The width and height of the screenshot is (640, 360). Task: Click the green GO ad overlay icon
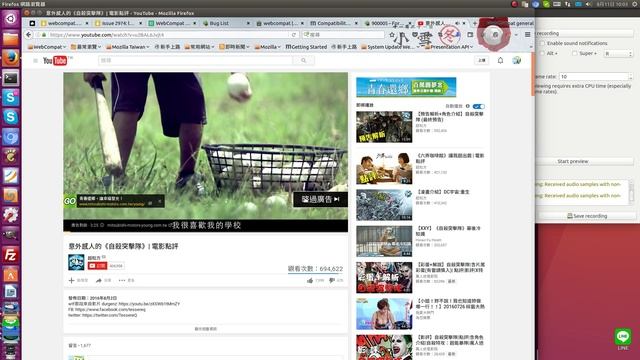[x=69, y=201]
